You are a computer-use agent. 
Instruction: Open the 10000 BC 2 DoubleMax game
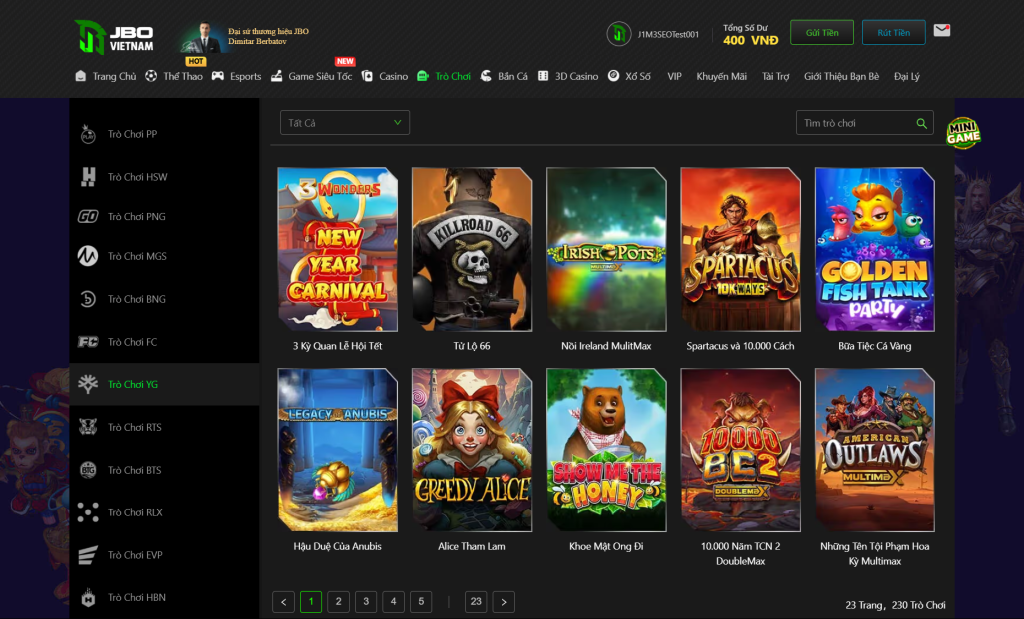741,450
